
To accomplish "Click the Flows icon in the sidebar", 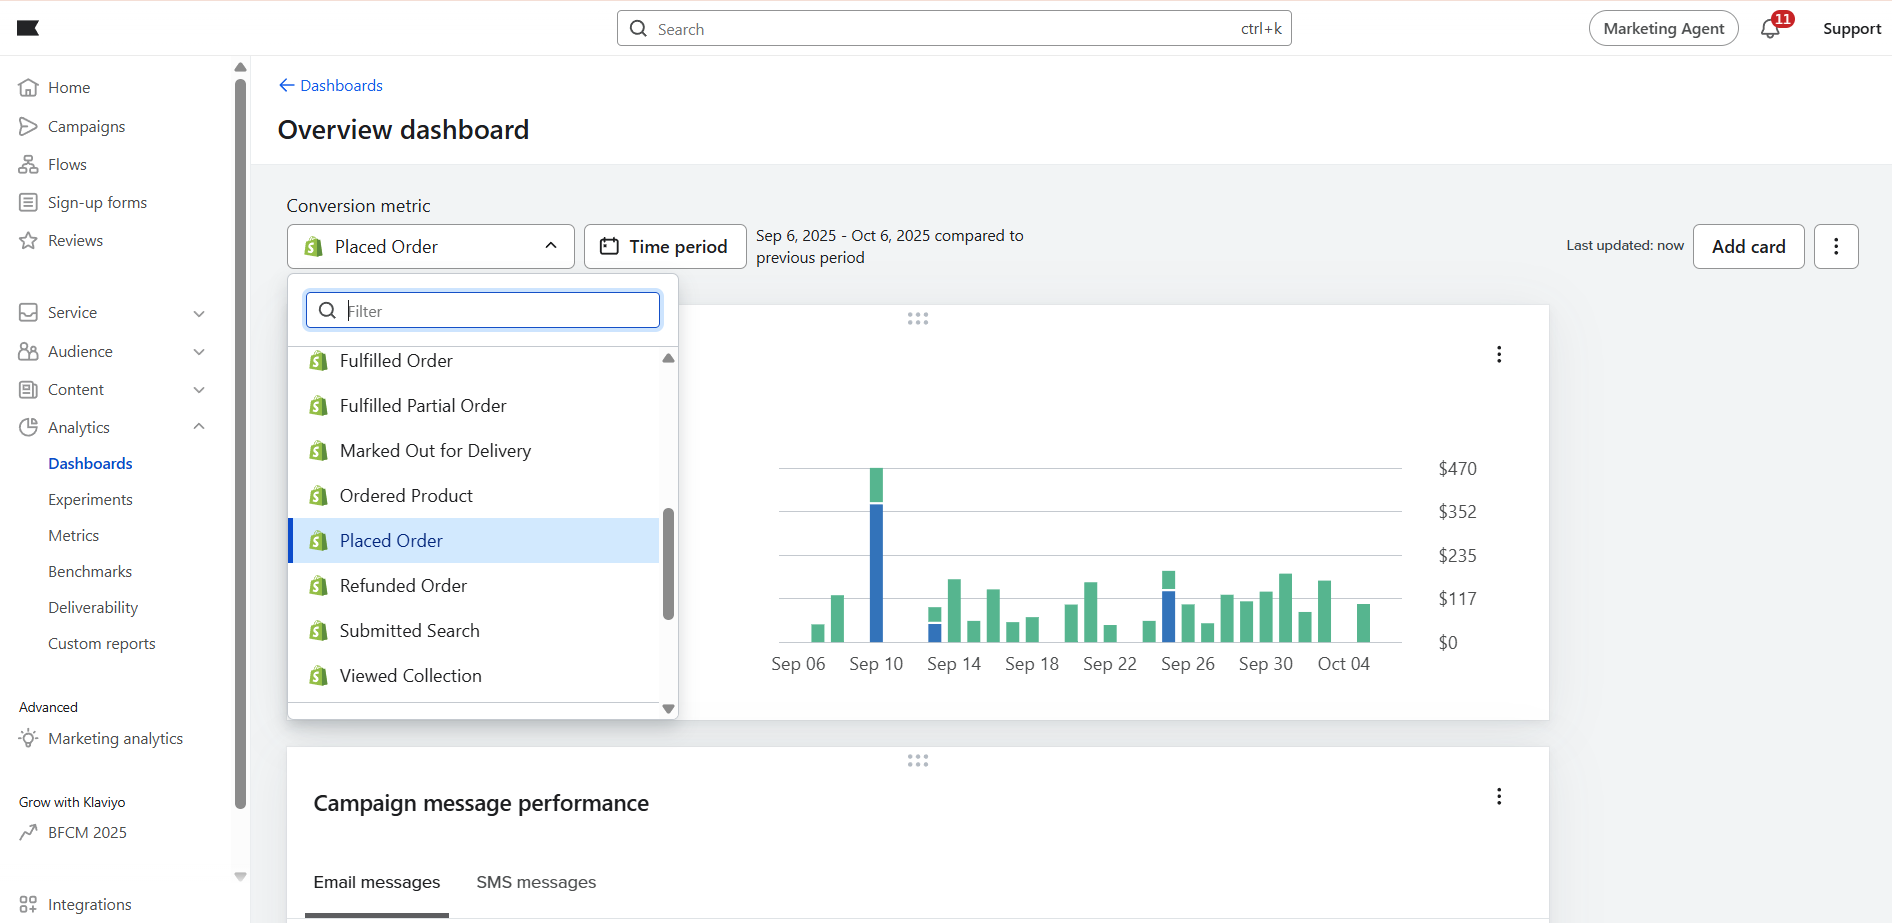I will (x=28, y=165).
